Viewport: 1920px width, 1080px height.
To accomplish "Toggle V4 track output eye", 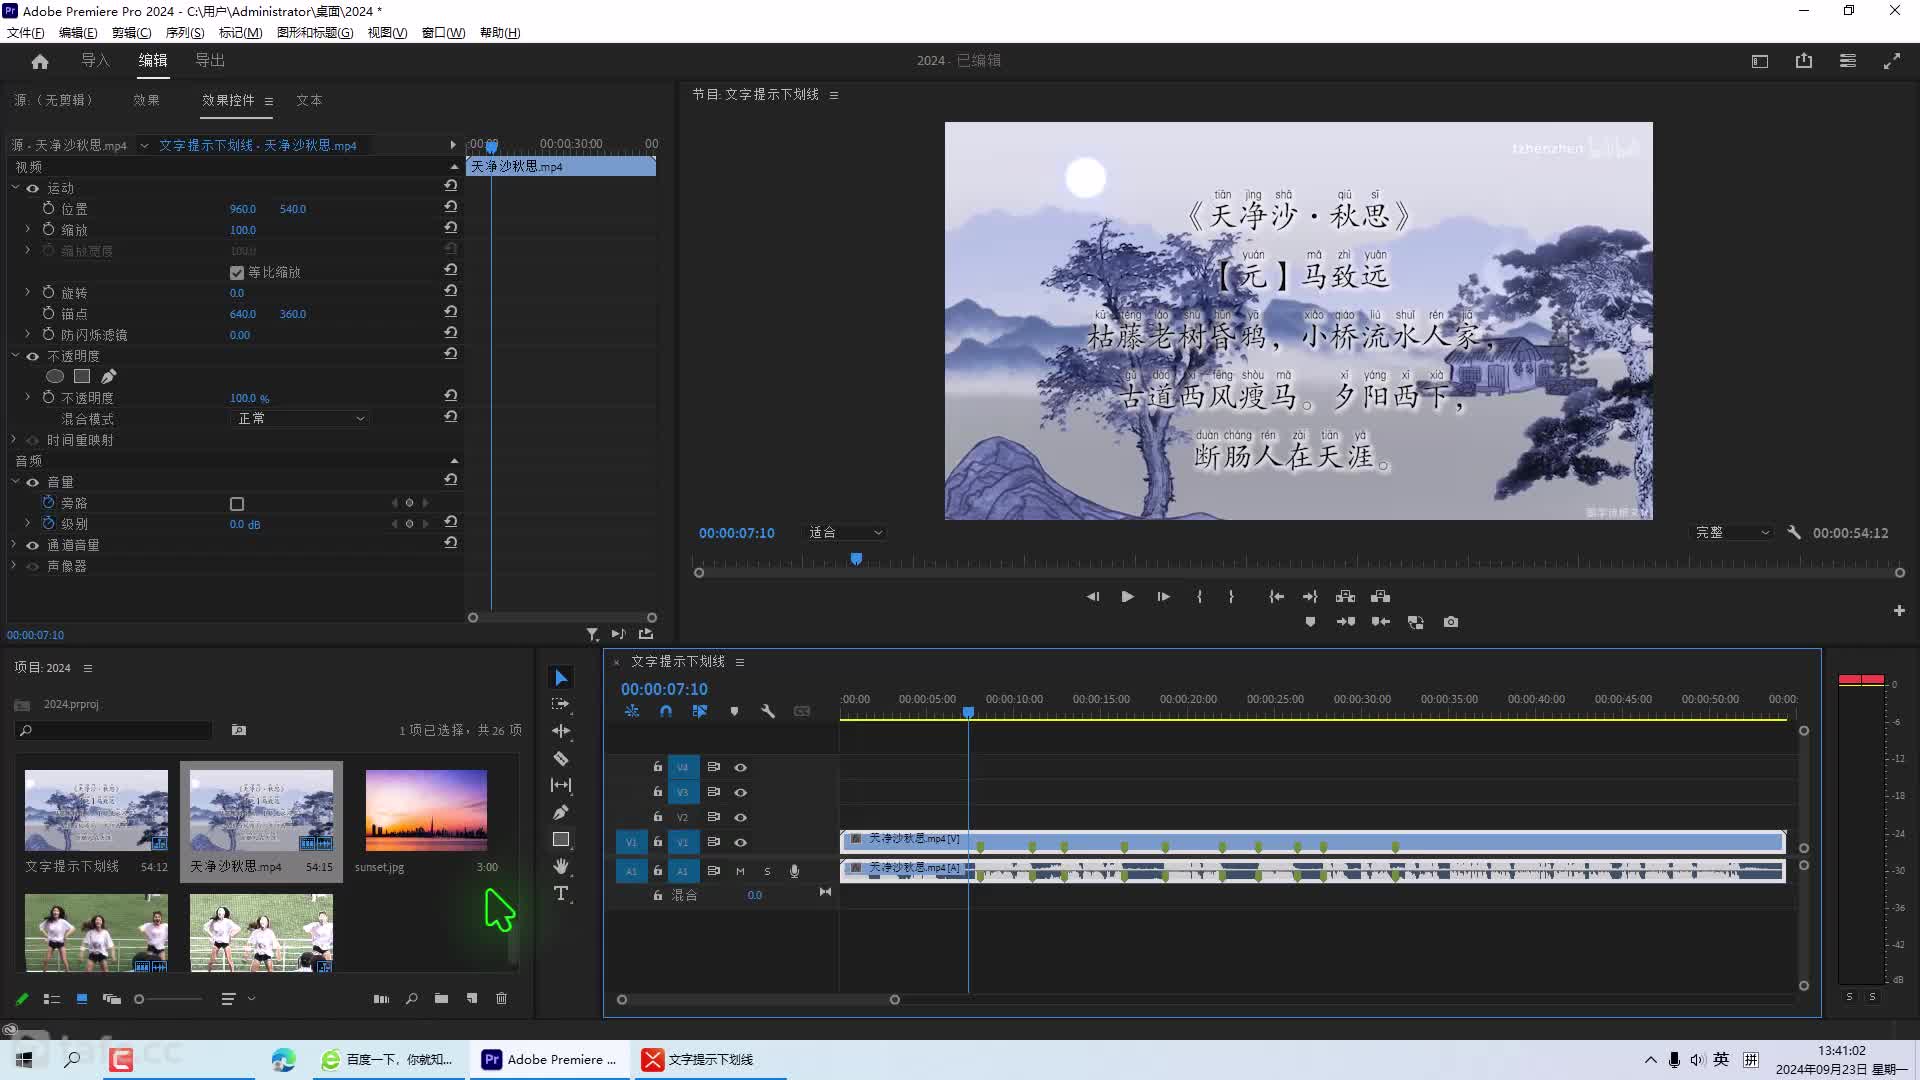I will 741,768.
